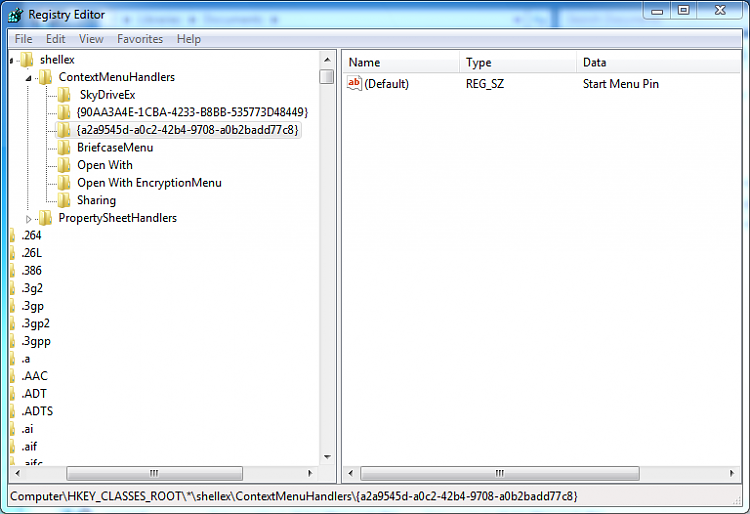Viewport: 750px width, 514px height.
Task: Select the shellex key label
Action: (57, 60)
